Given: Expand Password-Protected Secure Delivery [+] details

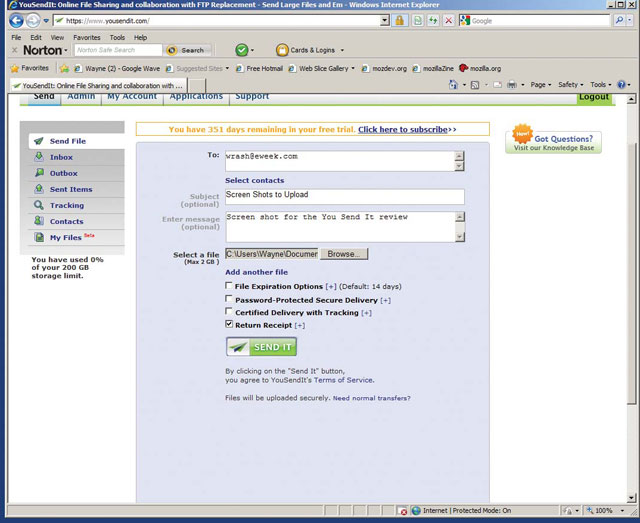Looking at the screenshot, I should coord(385,300).
